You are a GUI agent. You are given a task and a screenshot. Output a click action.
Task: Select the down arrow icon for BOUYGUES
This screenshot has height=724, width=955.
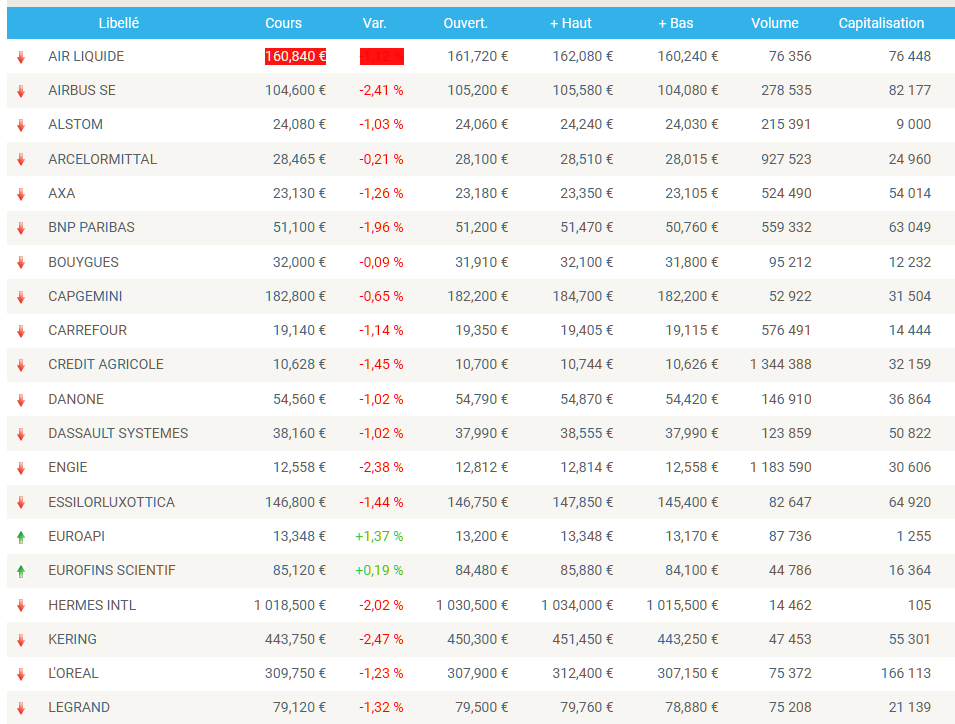(x=21, y=262)
